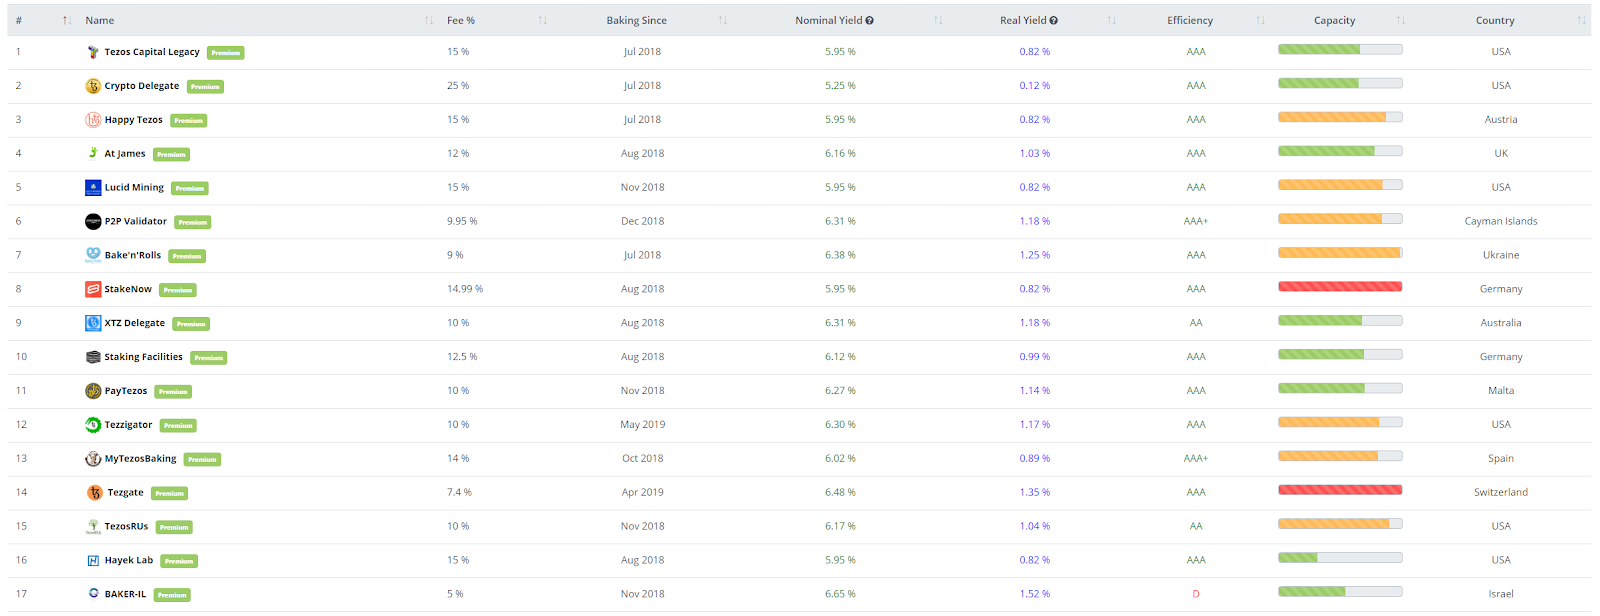The width and height of the screenshot is (1600, 616).
Task: Click the Tezos Capital Legacy baker logo
Action: [x=93, y=52]
